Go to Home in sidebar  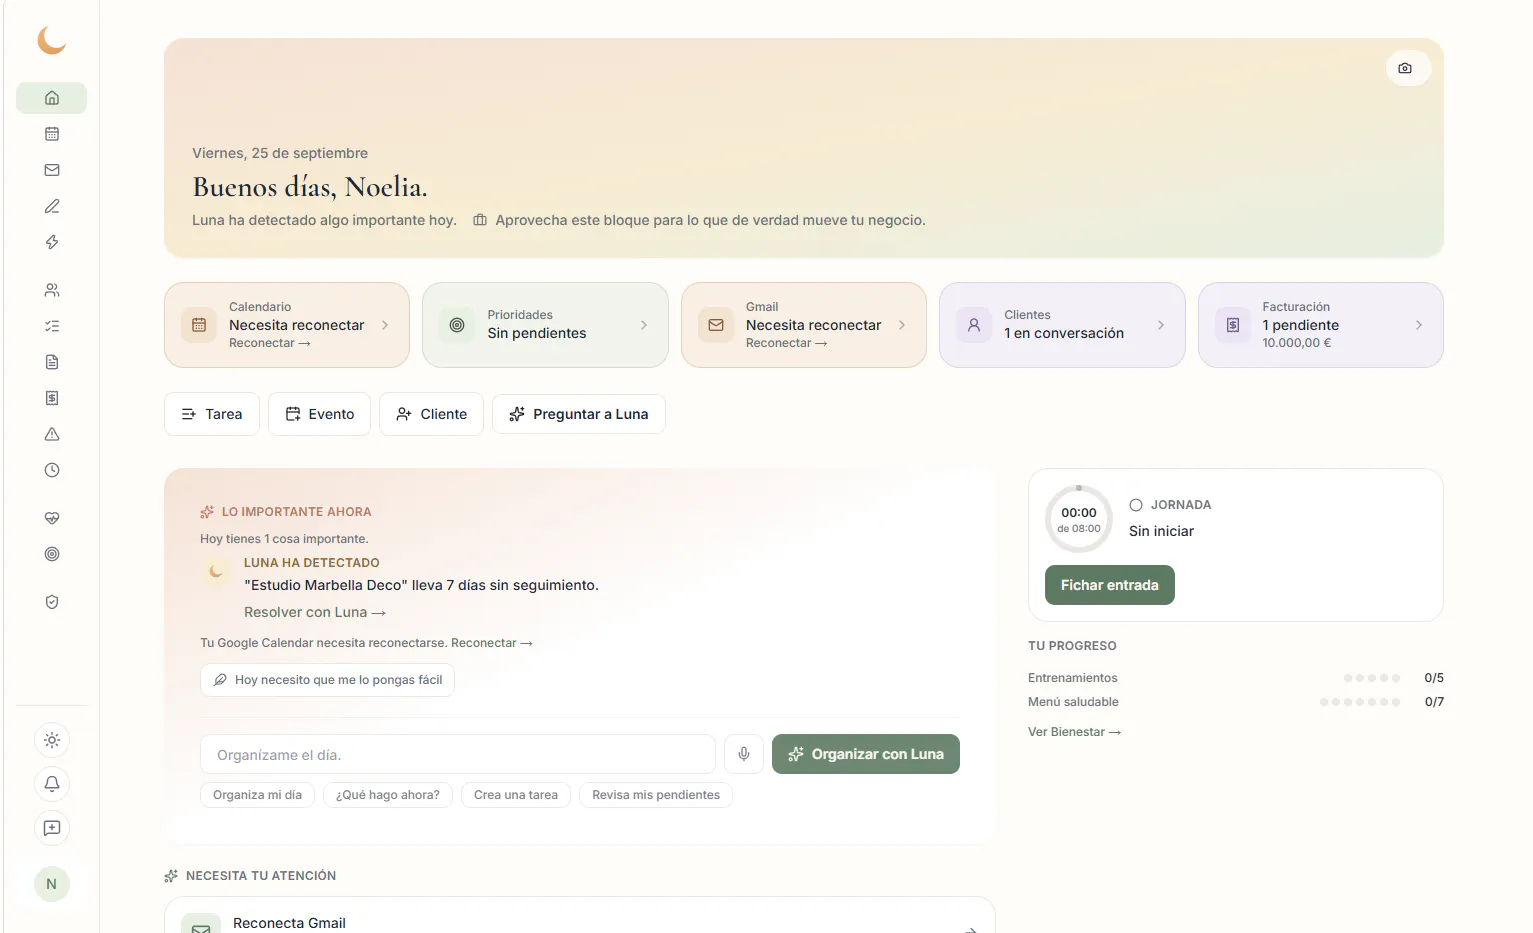(x=52, y=98)
